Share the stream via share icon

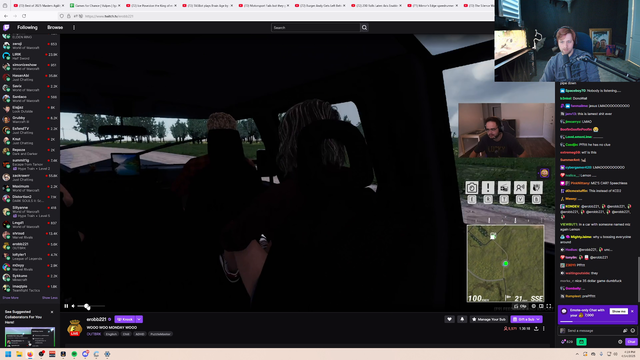536,329
